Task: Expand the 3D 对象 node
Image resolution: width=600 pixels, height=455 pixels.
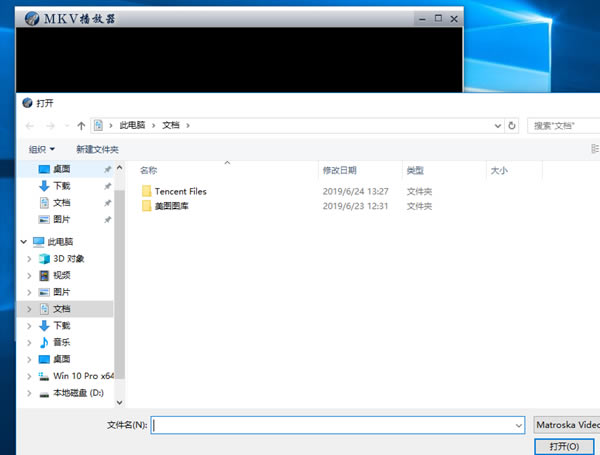Action: 29,259
